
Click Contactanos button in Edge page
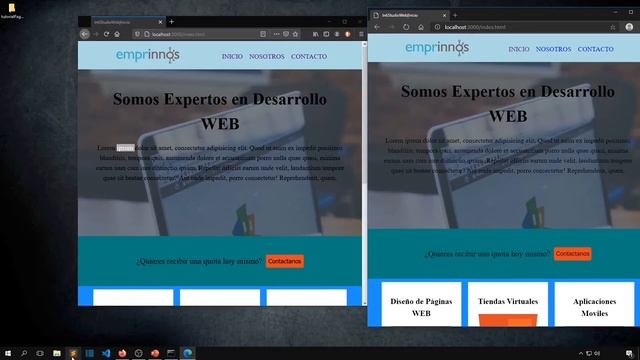[572, 253]
